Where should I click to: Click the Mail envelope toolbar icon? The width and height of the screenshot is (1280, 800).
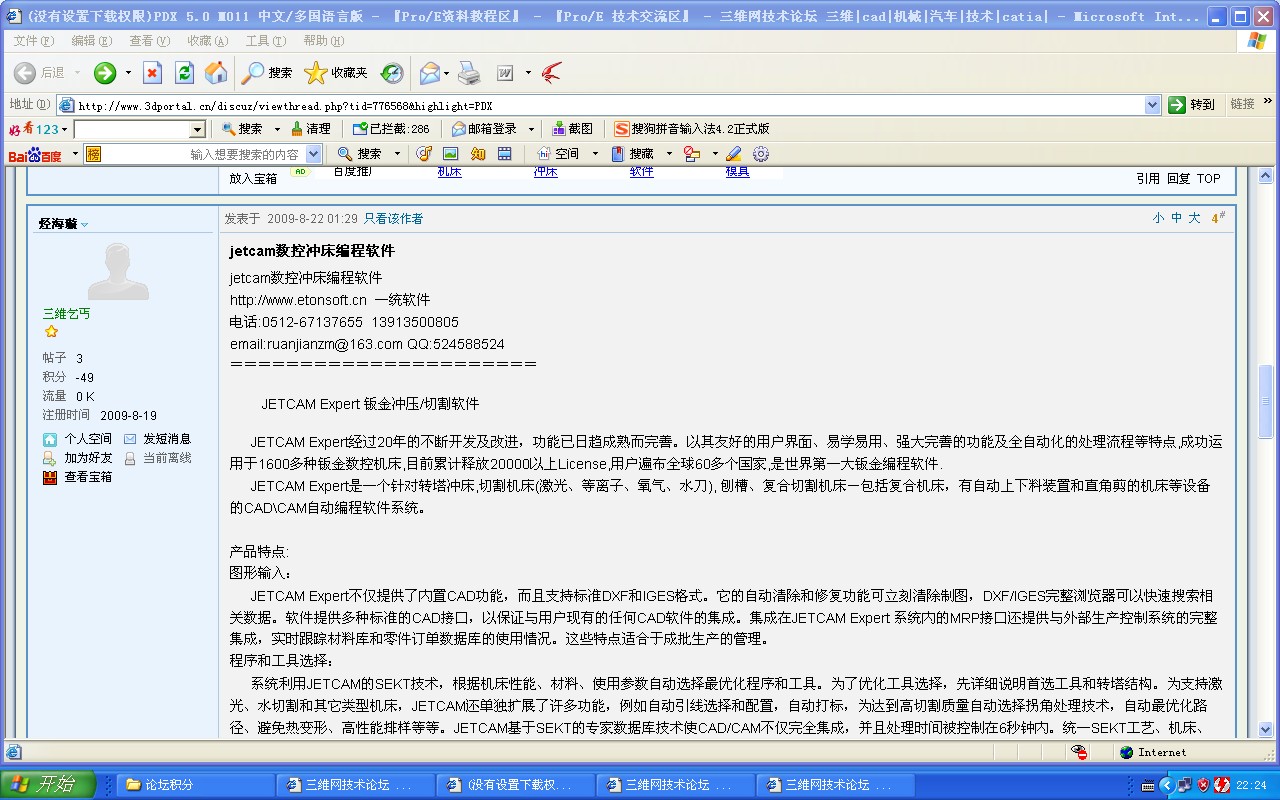click(429, 73)
